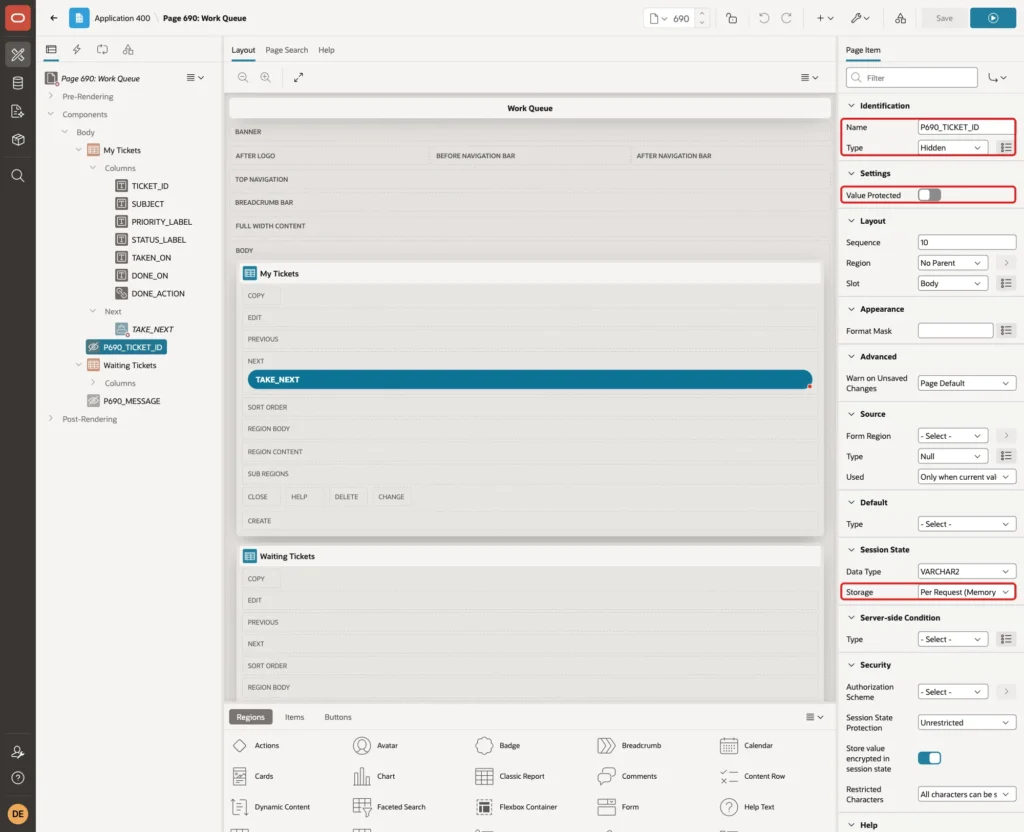The width and height of the screenshot is (1024, 832).
Task: Click the page lock icon in the toolbar
Action: 731,18
